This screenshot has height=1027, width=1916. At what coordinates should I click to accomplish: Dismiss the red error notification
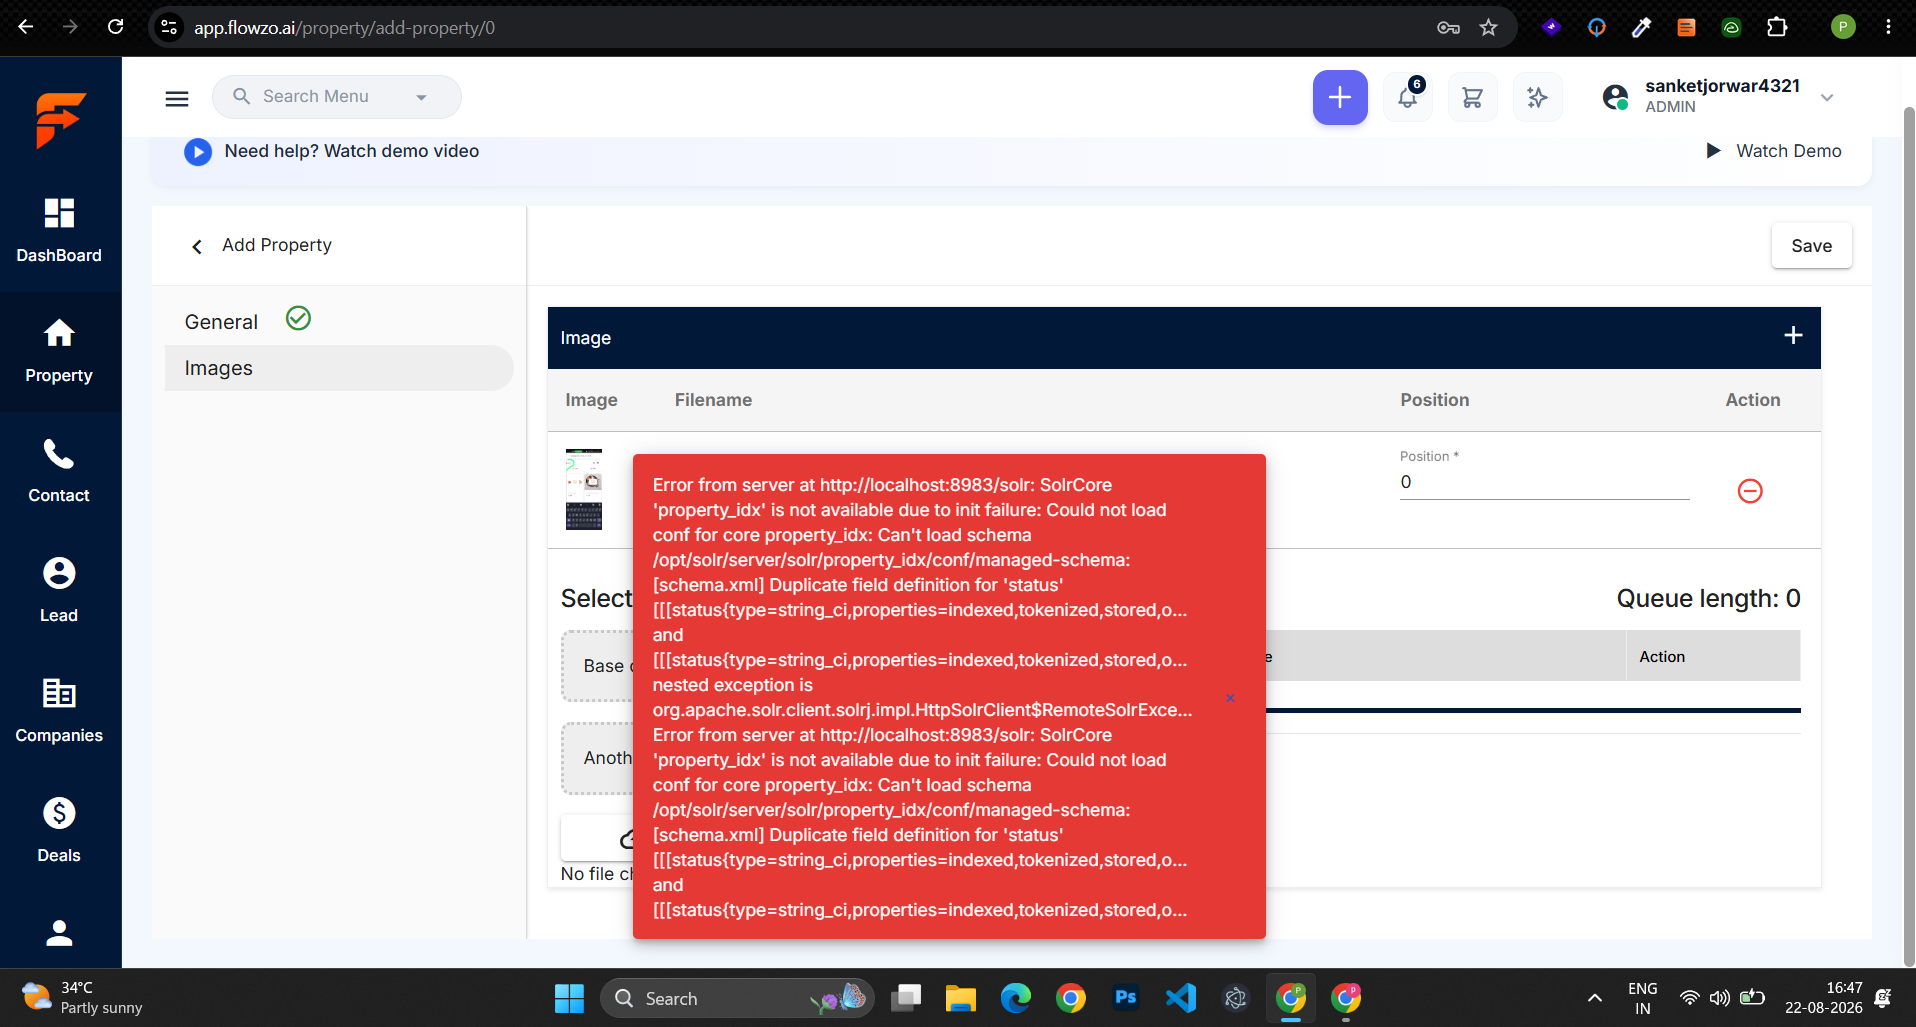pyautogui.click(x=1230, y=698)
